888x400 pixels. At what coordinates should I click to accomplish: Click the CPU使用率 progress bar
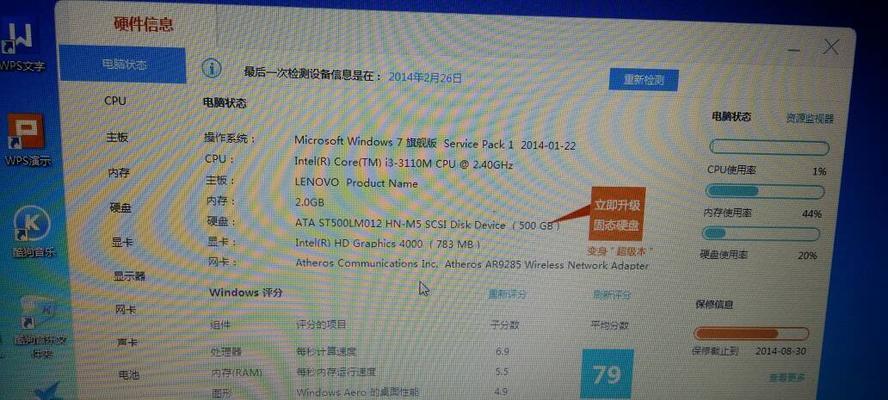point(769,148)
